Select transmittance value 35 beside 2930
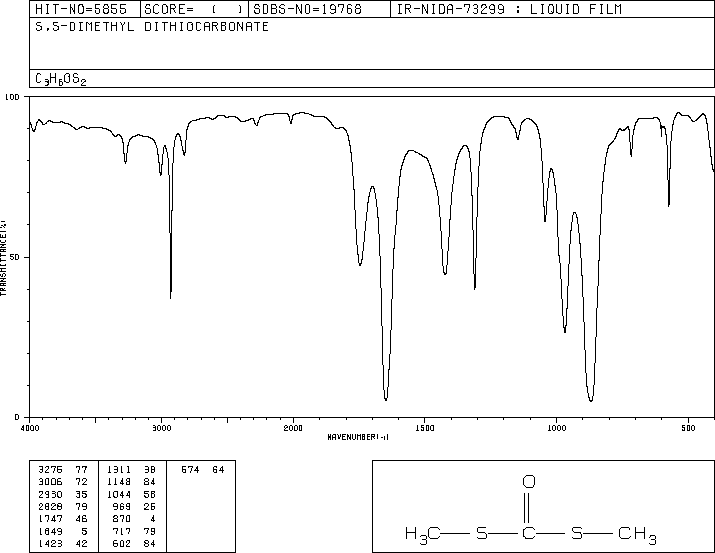The image size is (715, 553). click(x=82, y=494)
